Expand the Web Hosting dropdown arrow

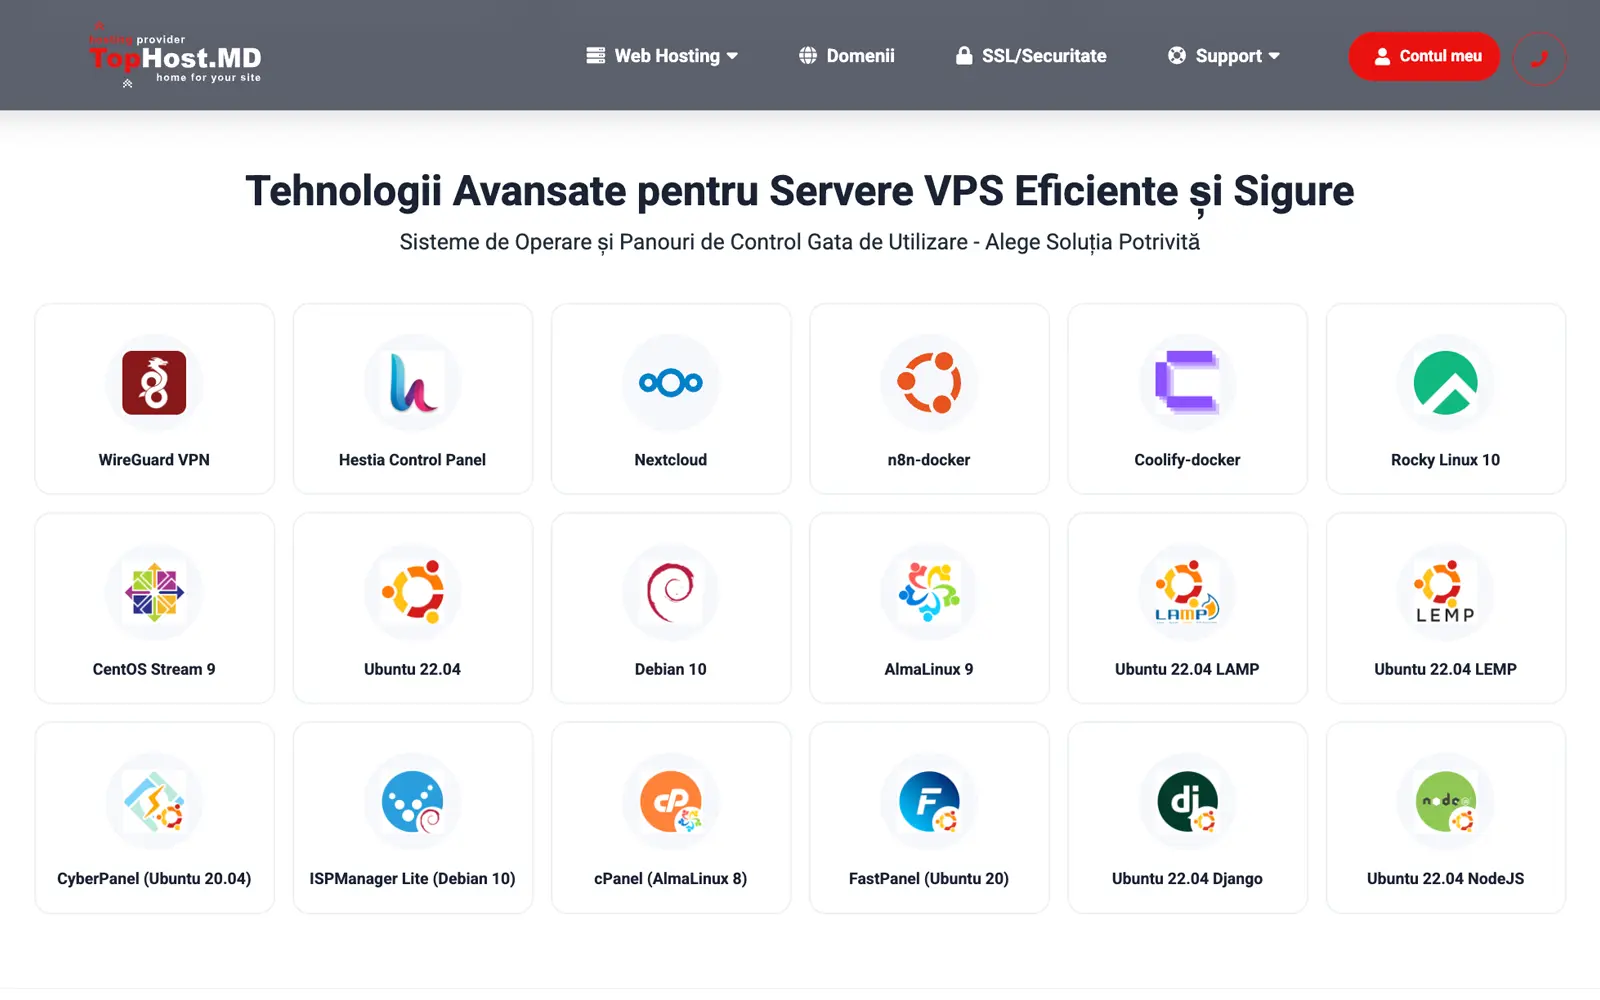point(732,57)
